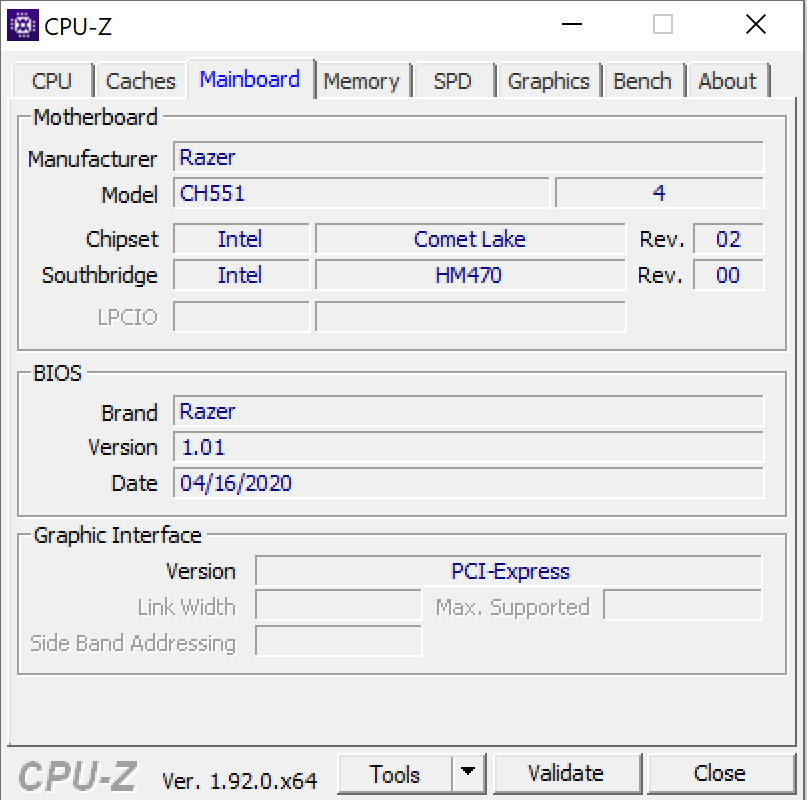This screenshot has height=800, width=807.
Task: Switch to the CPU tab
Action: click(52, 81)
